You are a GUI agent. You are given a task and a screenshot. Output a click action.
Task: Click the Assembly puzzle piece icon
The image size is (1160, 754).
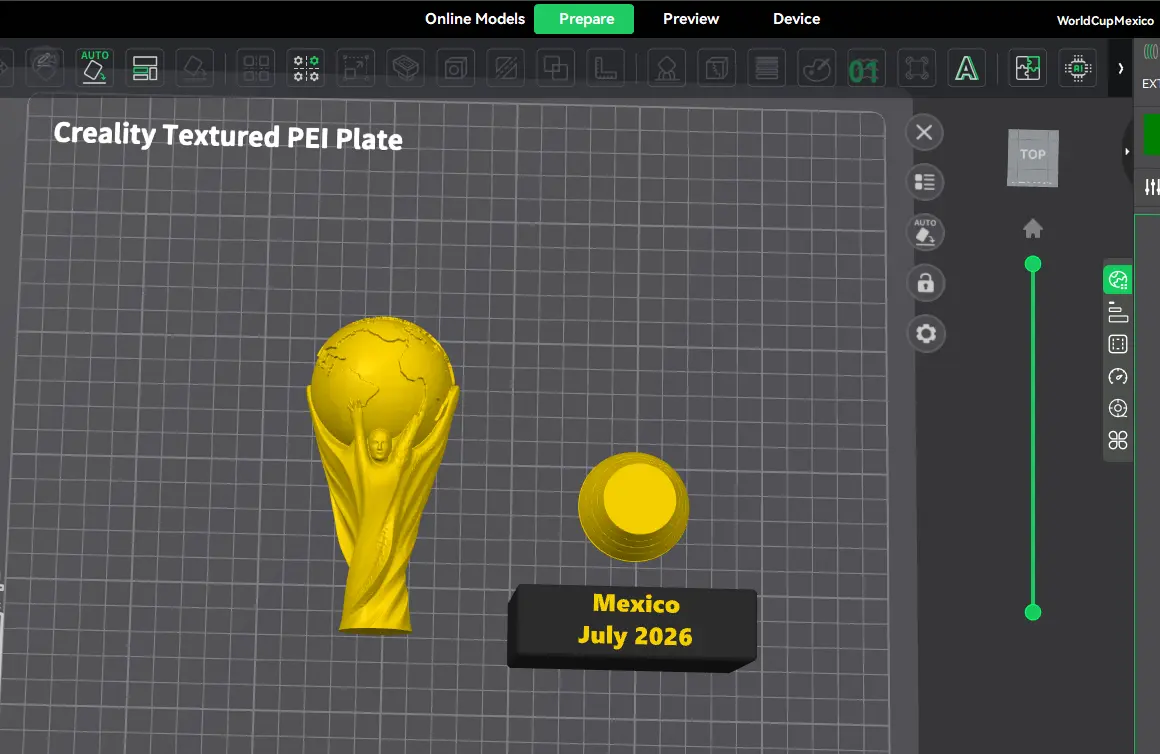[x=1028, y=68]
